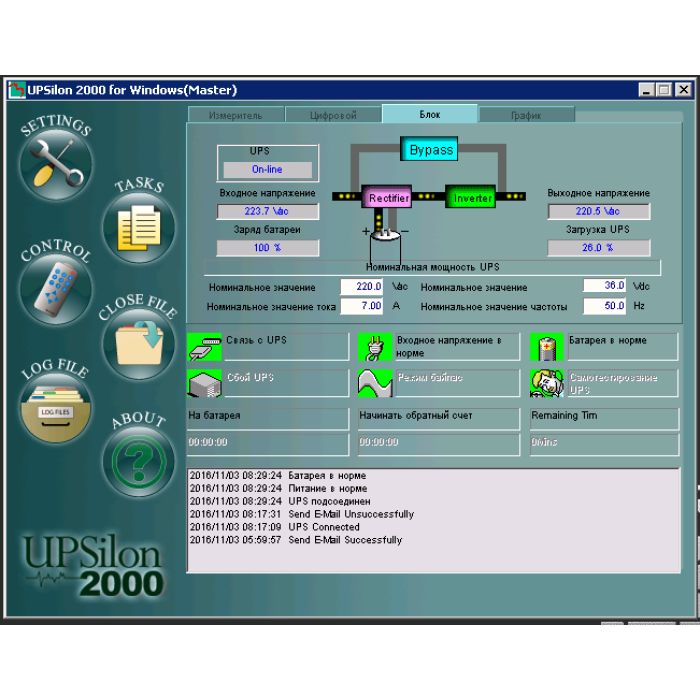Click the pink Rectifier block
Screen dimensions: 700x700
click(388, 198)
